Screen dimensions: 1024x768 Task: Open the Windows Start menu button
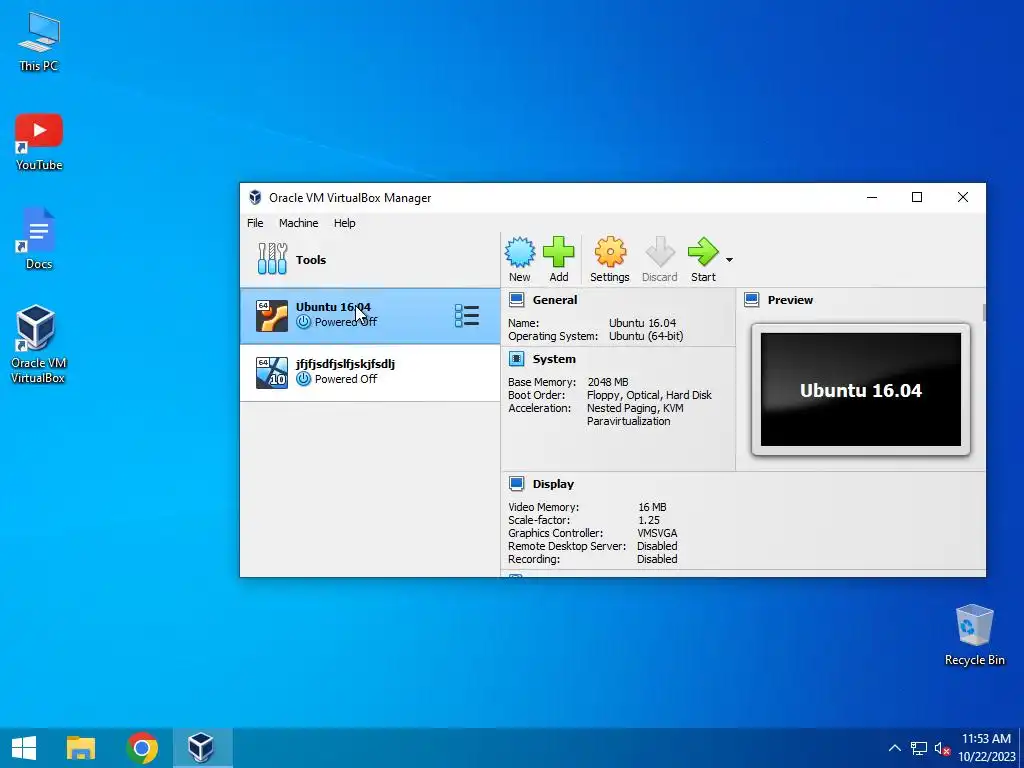[24, 748]
